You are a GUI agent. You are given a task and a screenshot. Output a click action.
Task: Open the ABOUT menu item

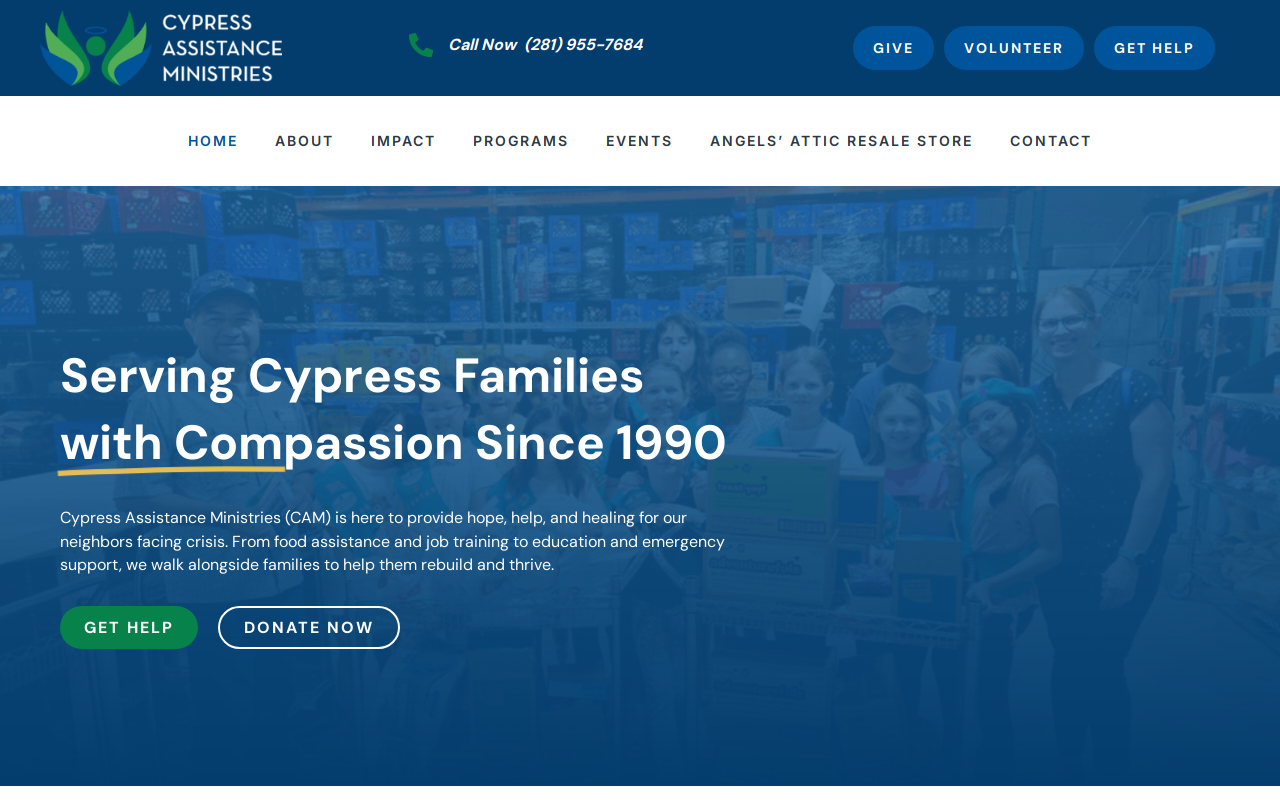click(304, 141)
